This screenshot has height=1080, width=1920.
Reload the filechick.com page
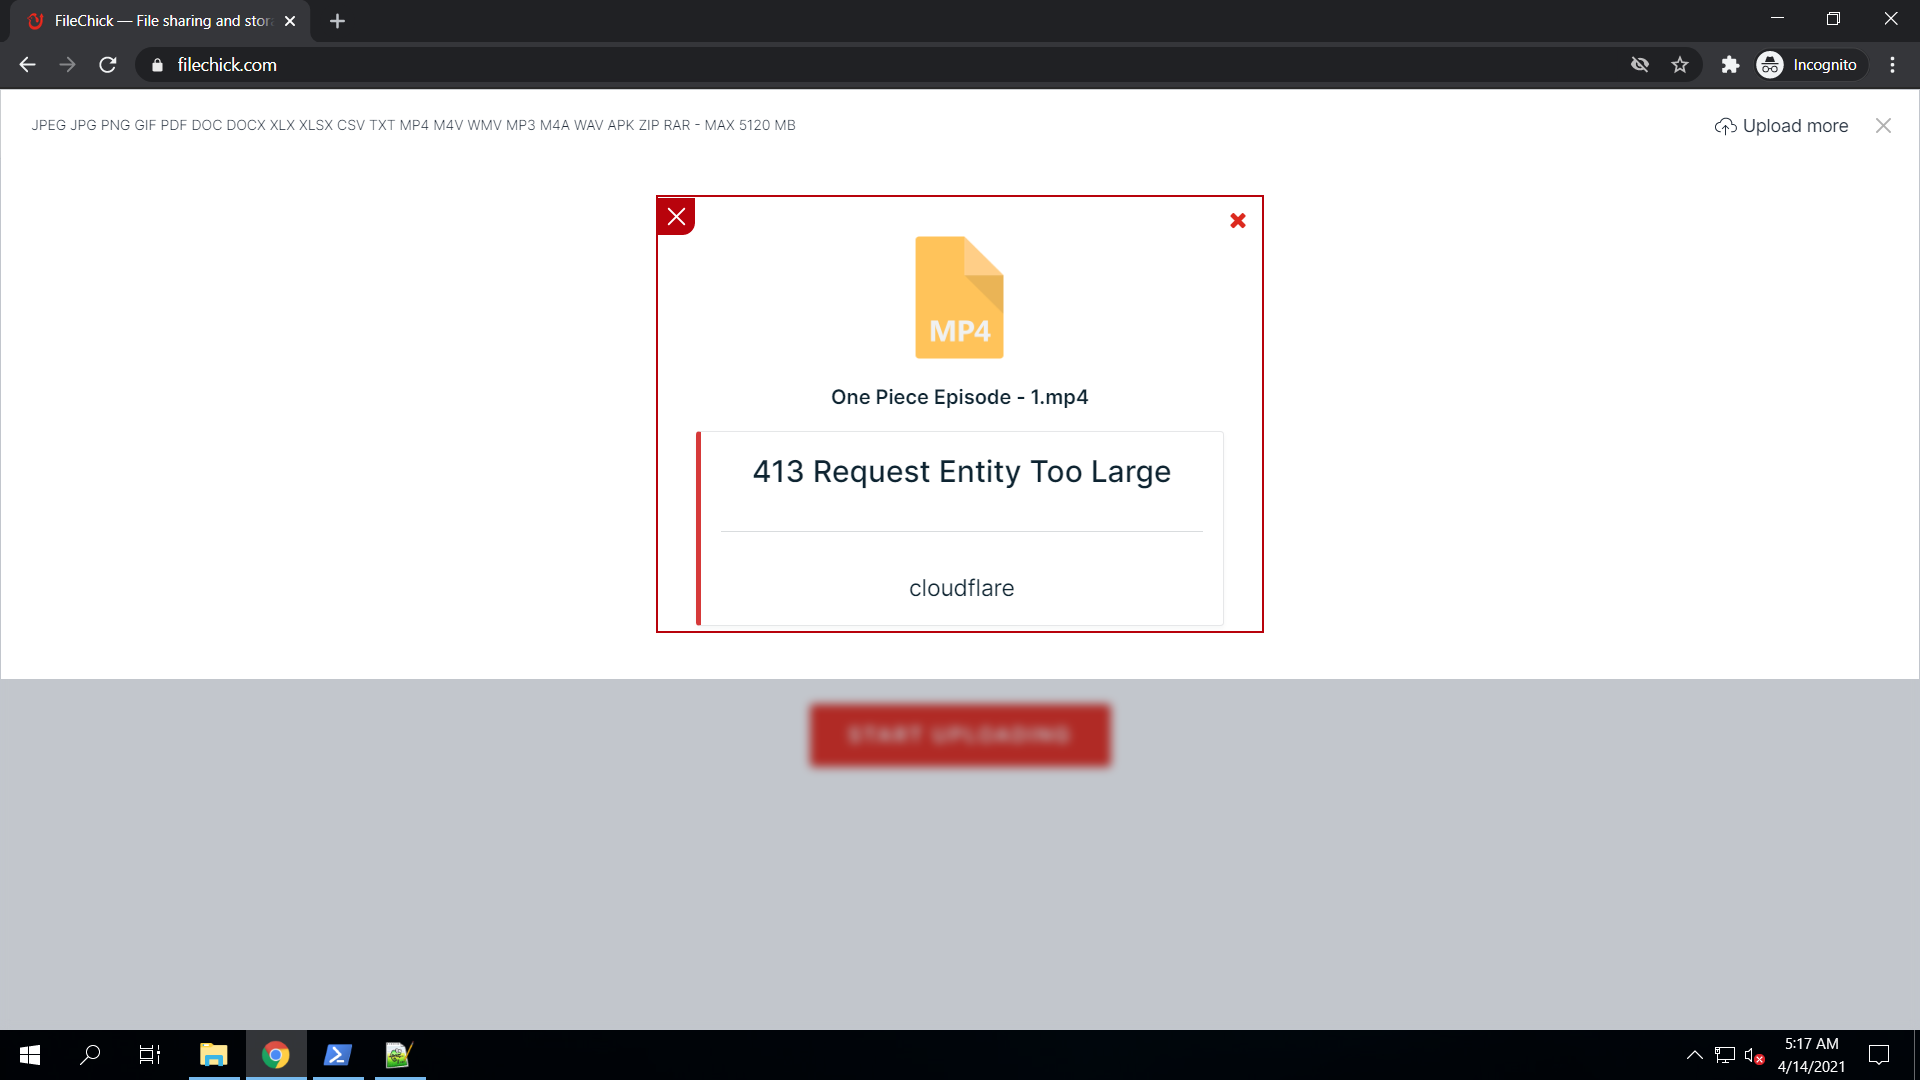point(108,65)
